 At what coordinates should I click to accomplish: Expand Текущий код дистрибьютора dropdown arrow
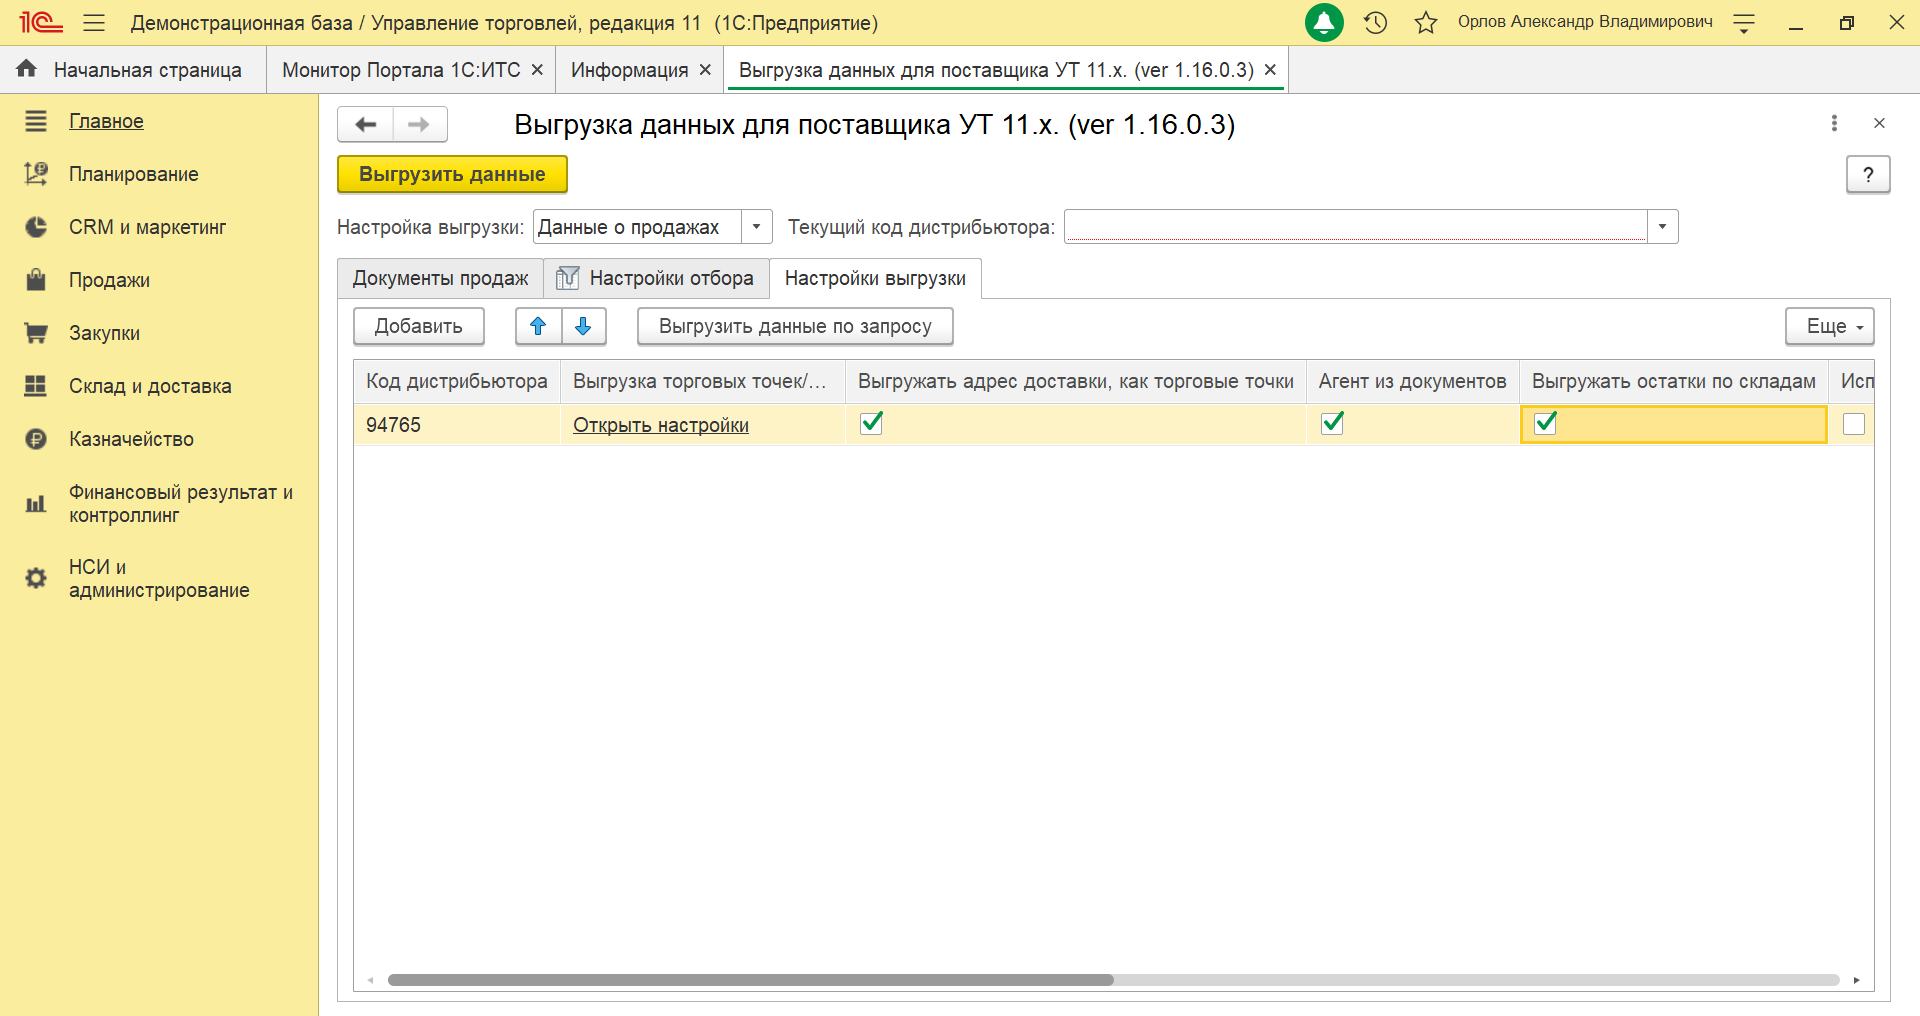pyautogui.click(x=1662, y=227)
